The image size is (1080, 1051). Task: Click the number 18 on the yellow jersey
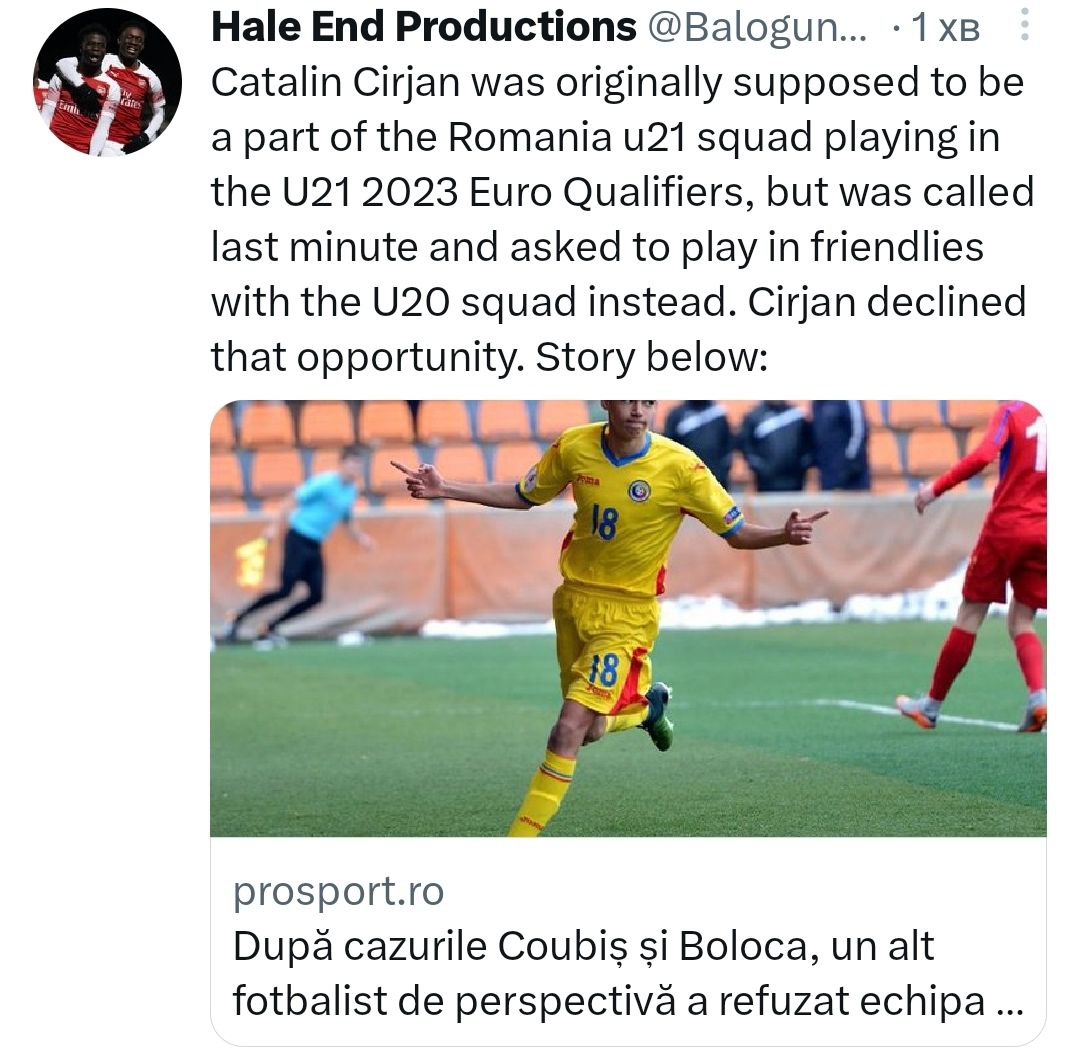click(604, 521)
